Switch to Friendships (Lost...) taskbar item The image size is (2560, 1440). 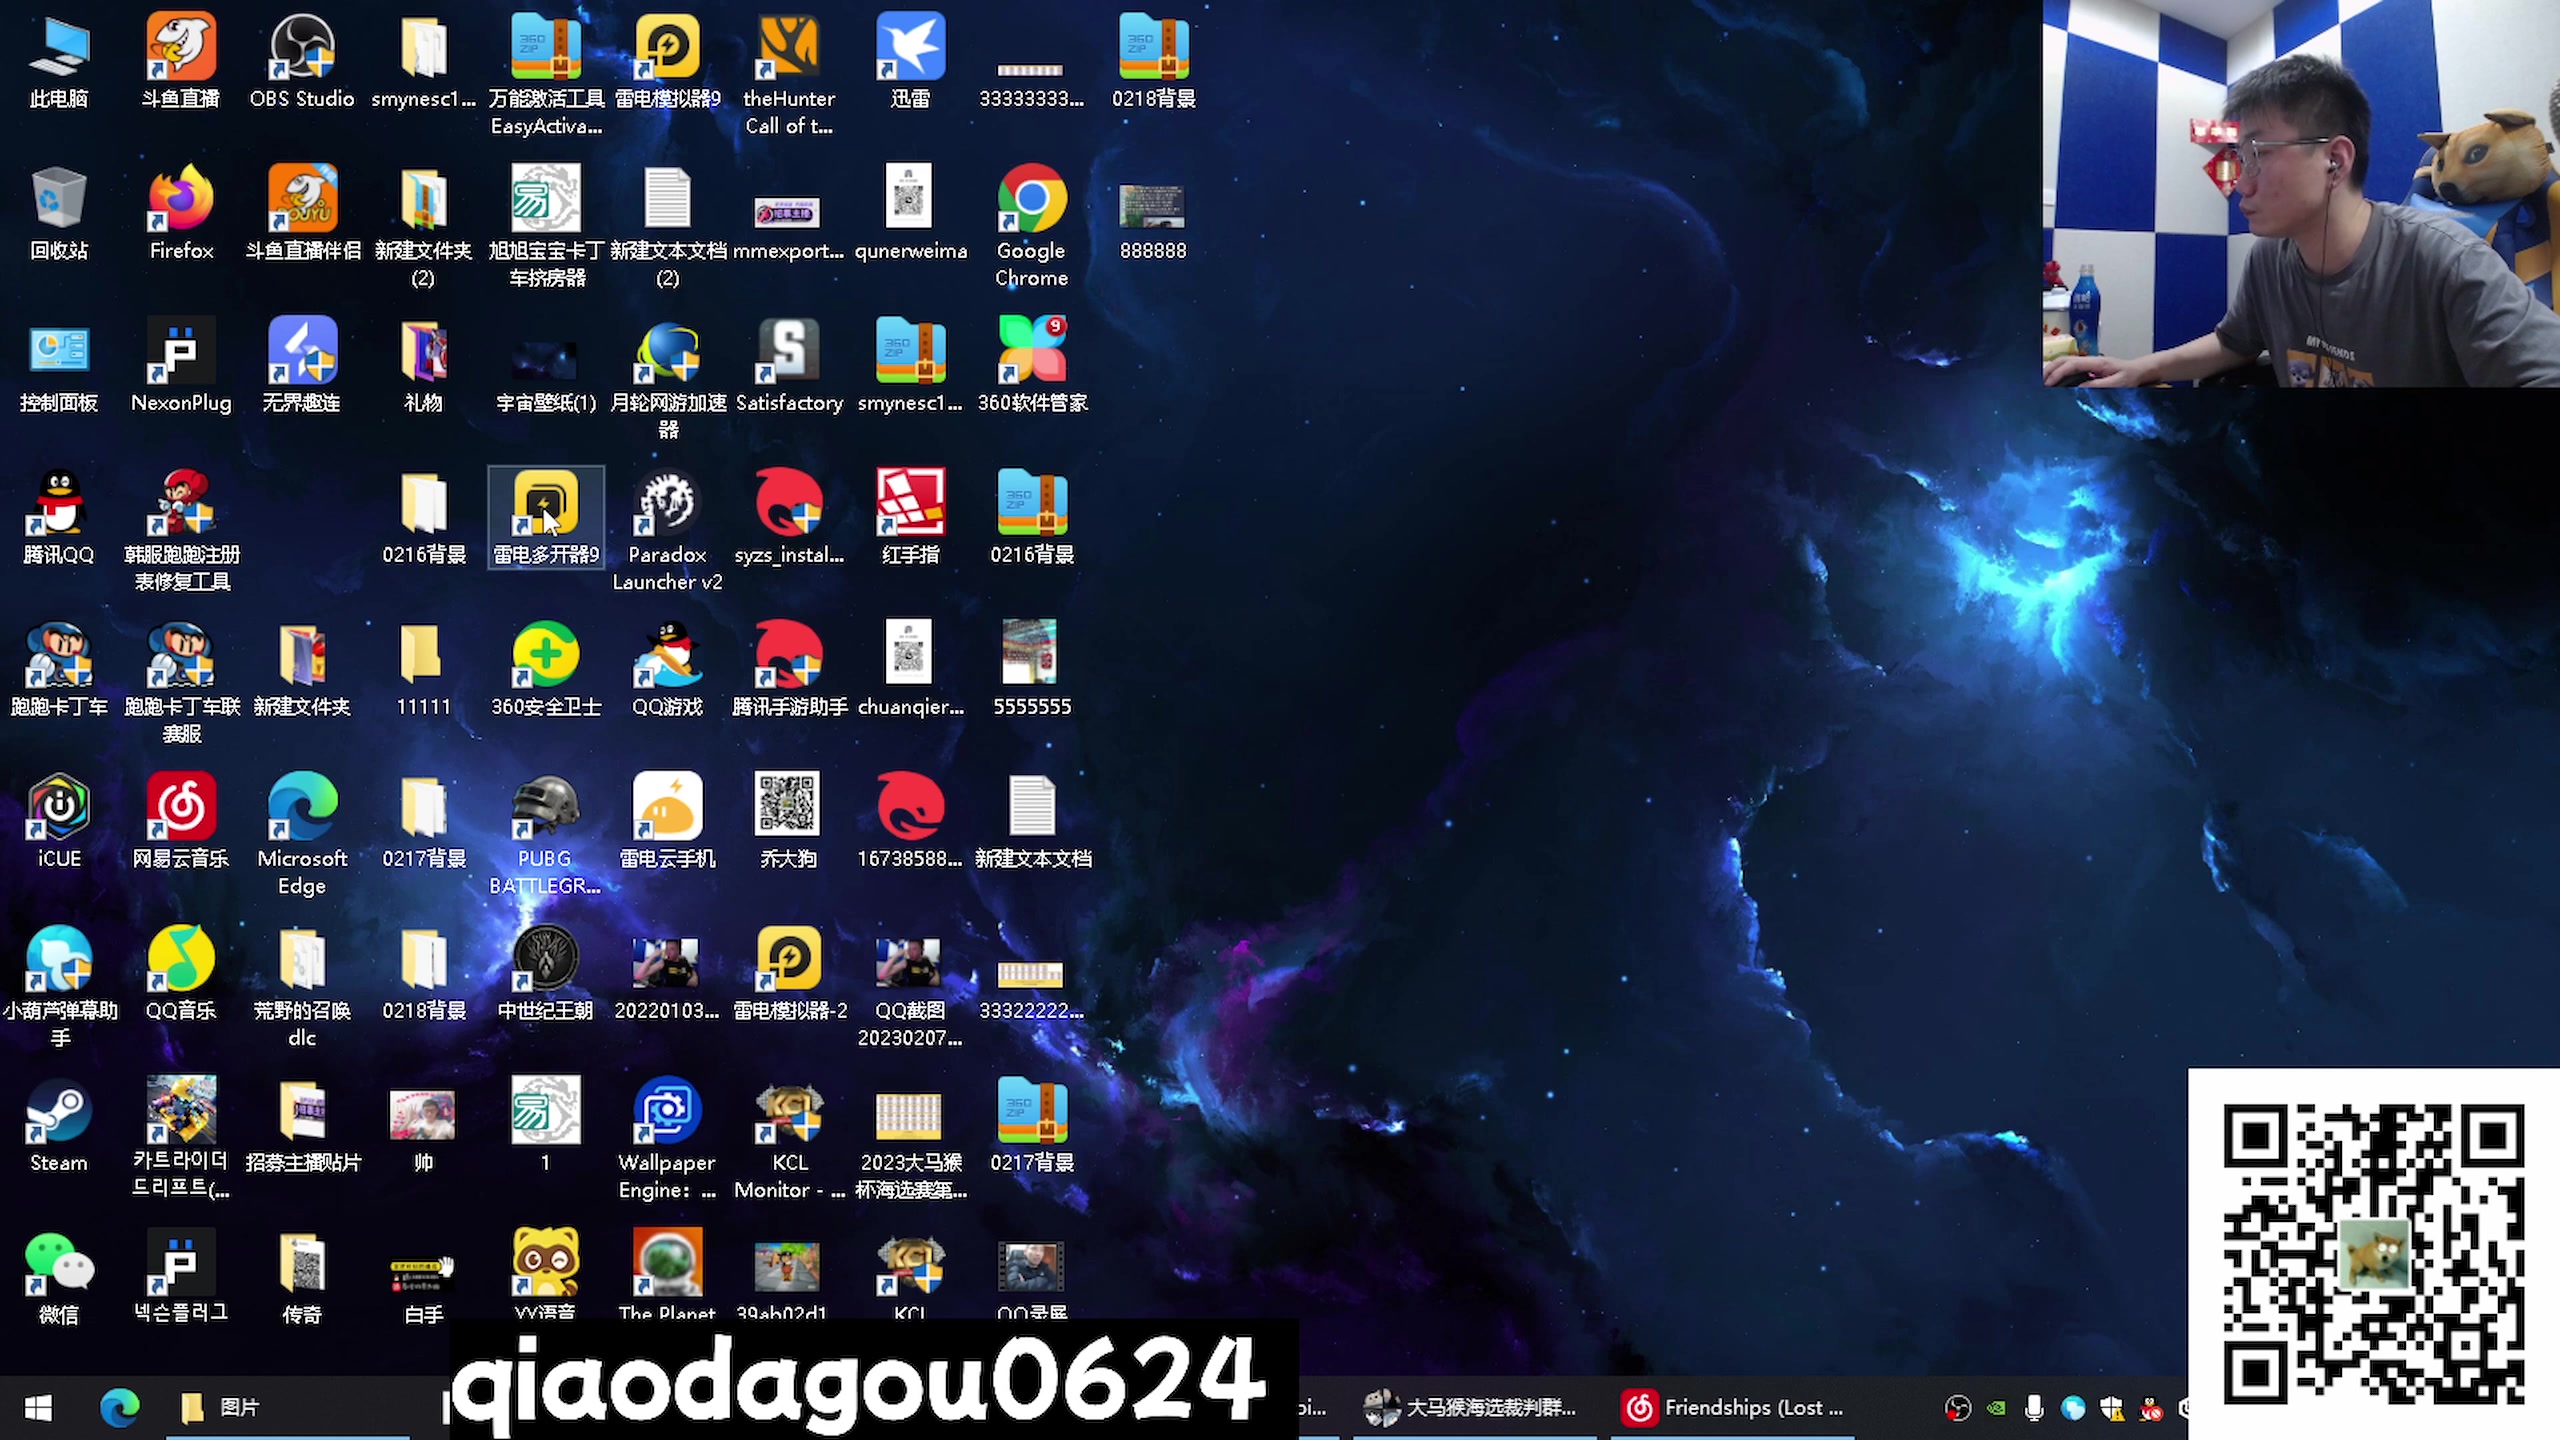click(x=1732, y=1408)
